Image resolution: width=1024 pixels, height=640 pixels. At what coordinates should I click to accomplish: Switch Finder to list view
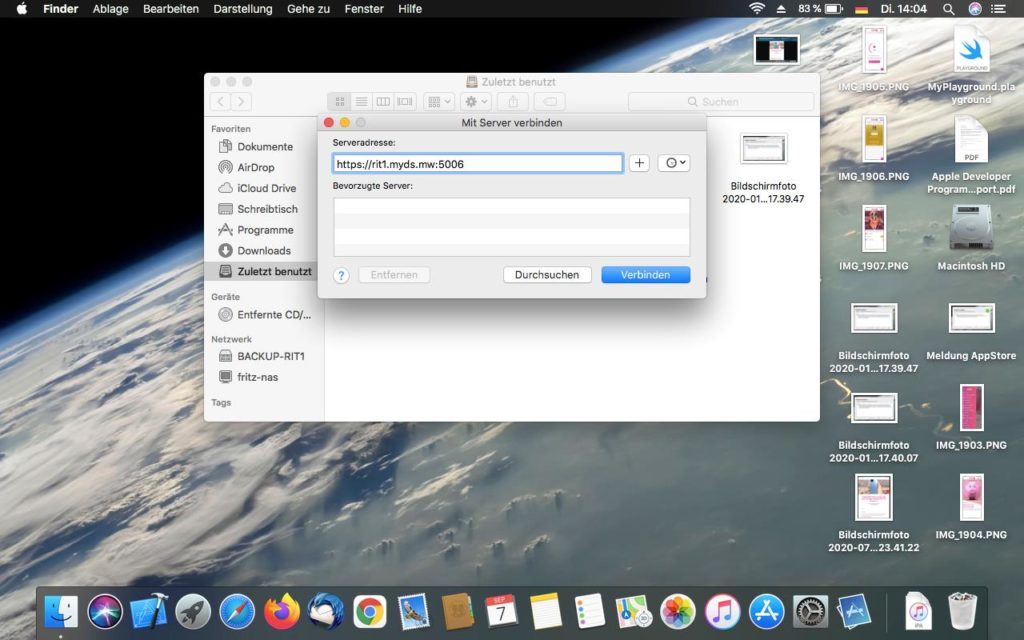tap(361, 102)
